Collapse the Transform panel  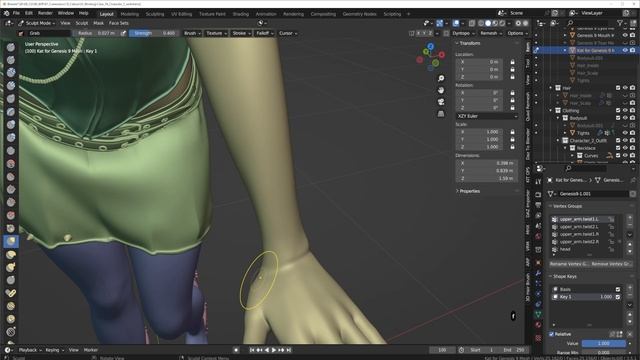[x=469, y=43]
